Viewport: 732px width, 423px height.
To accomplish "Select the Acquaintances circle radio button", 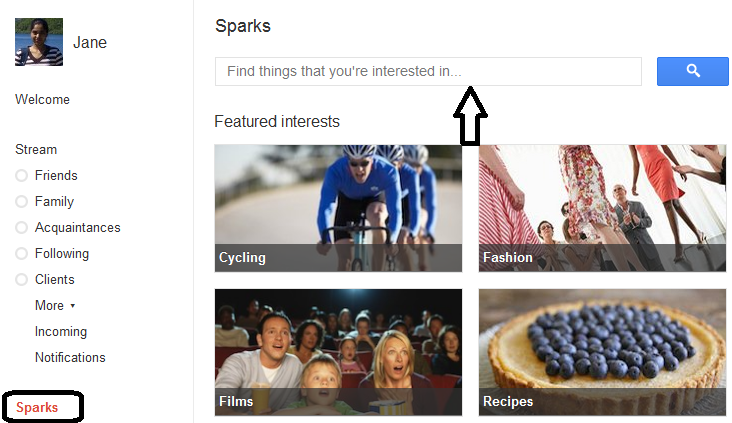I will (x=21, y=228).
